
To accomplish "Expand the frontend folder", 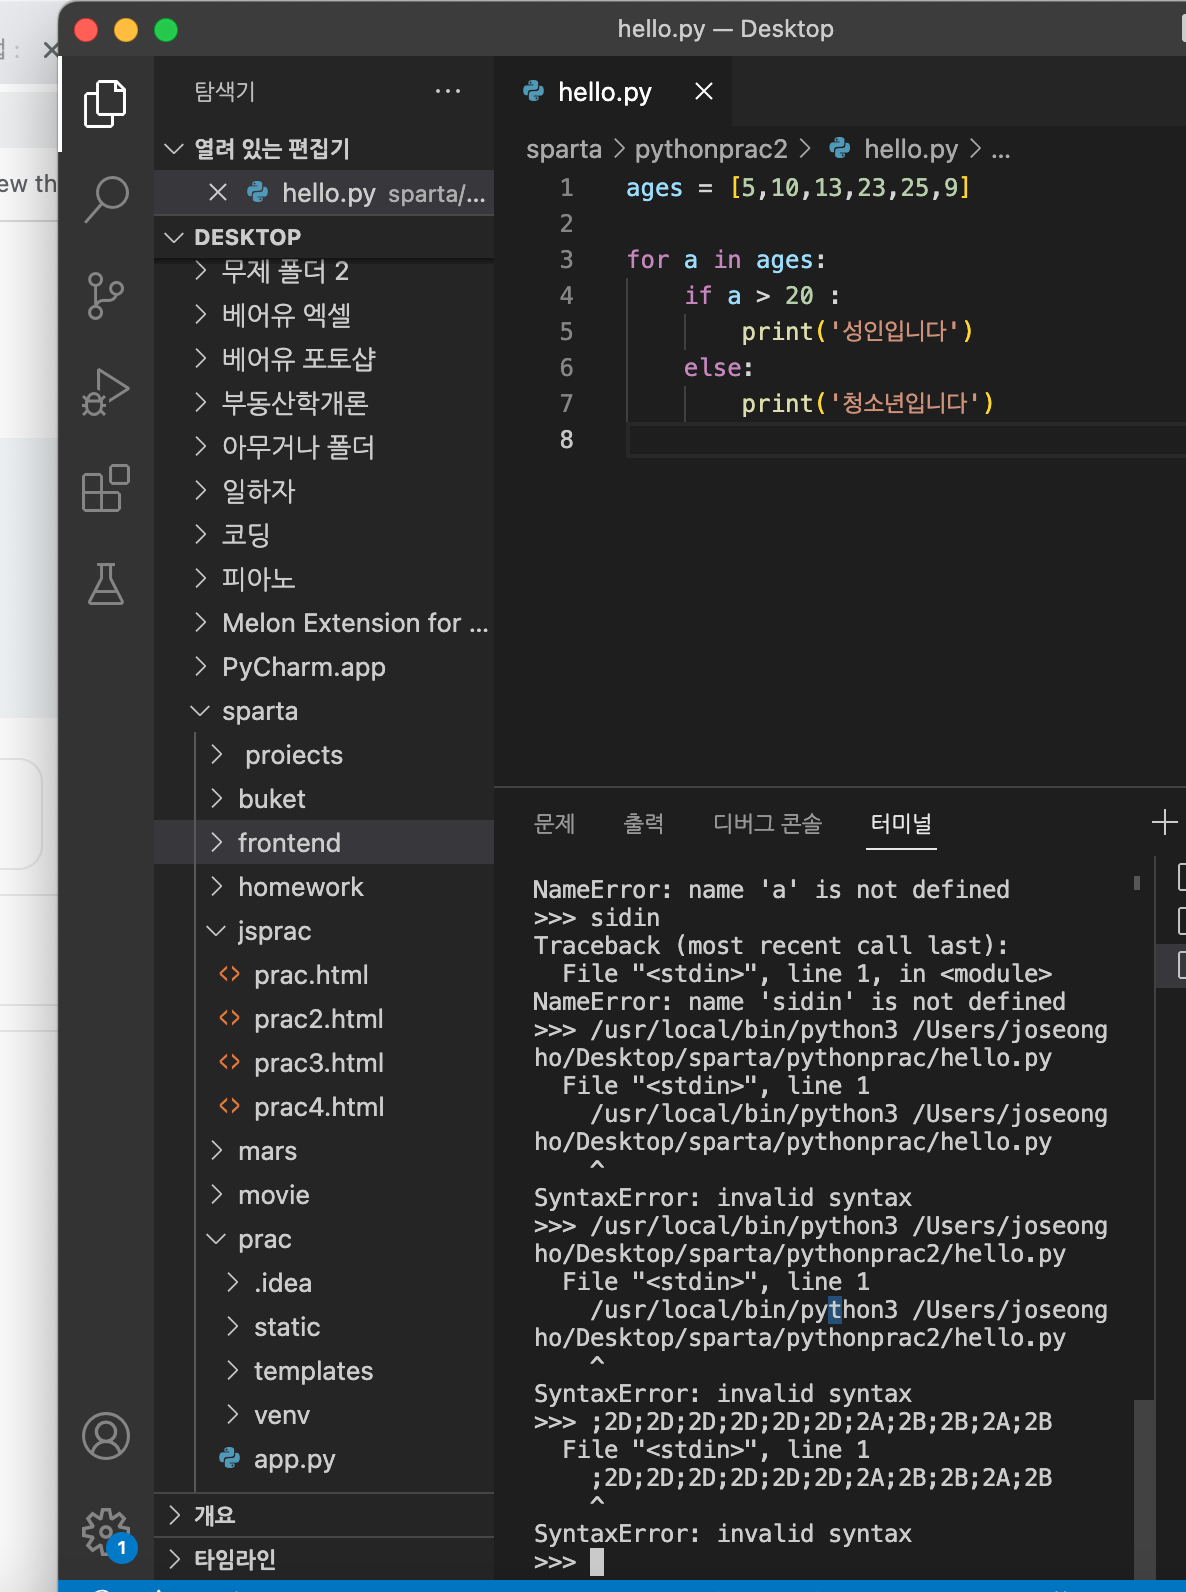I will 324,843.
